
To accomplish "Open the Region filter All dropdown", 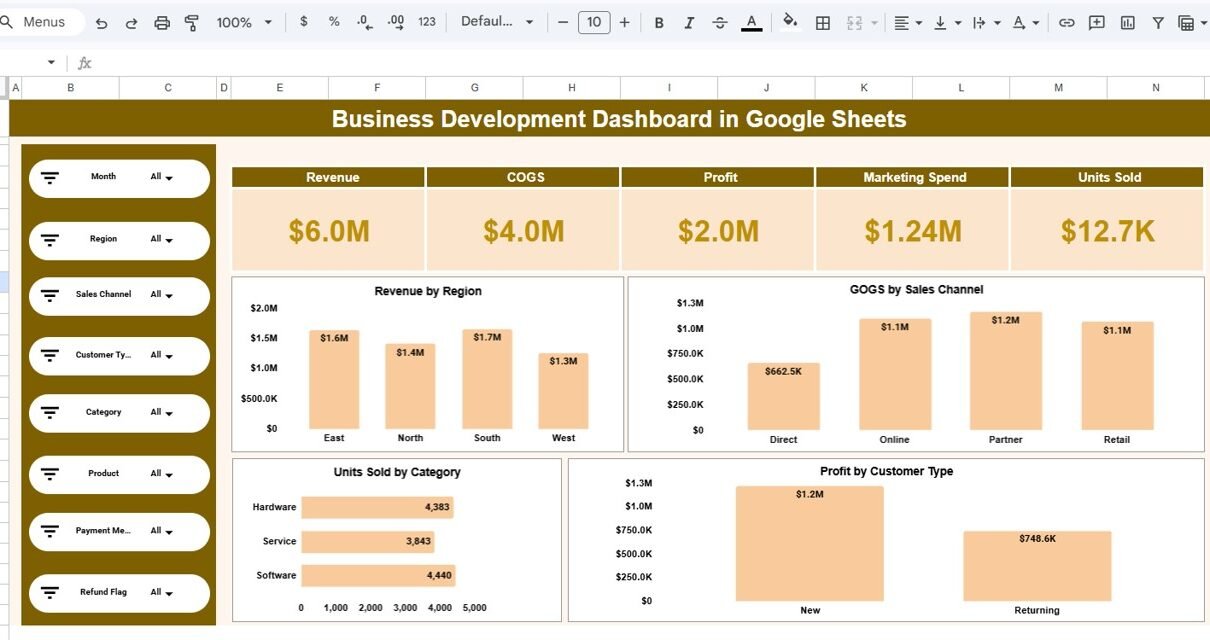I will [162, 240].
